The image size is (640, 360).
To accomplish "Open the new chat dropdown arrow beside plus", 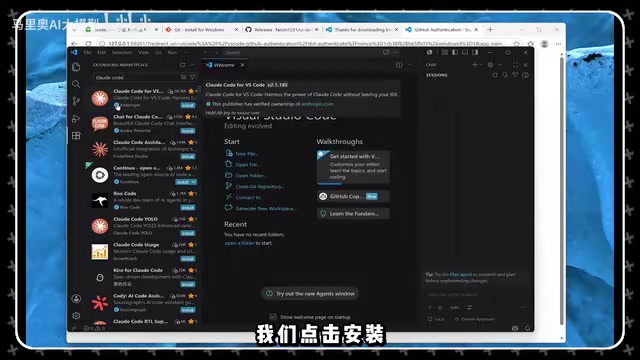I will (x=481, y=65).
